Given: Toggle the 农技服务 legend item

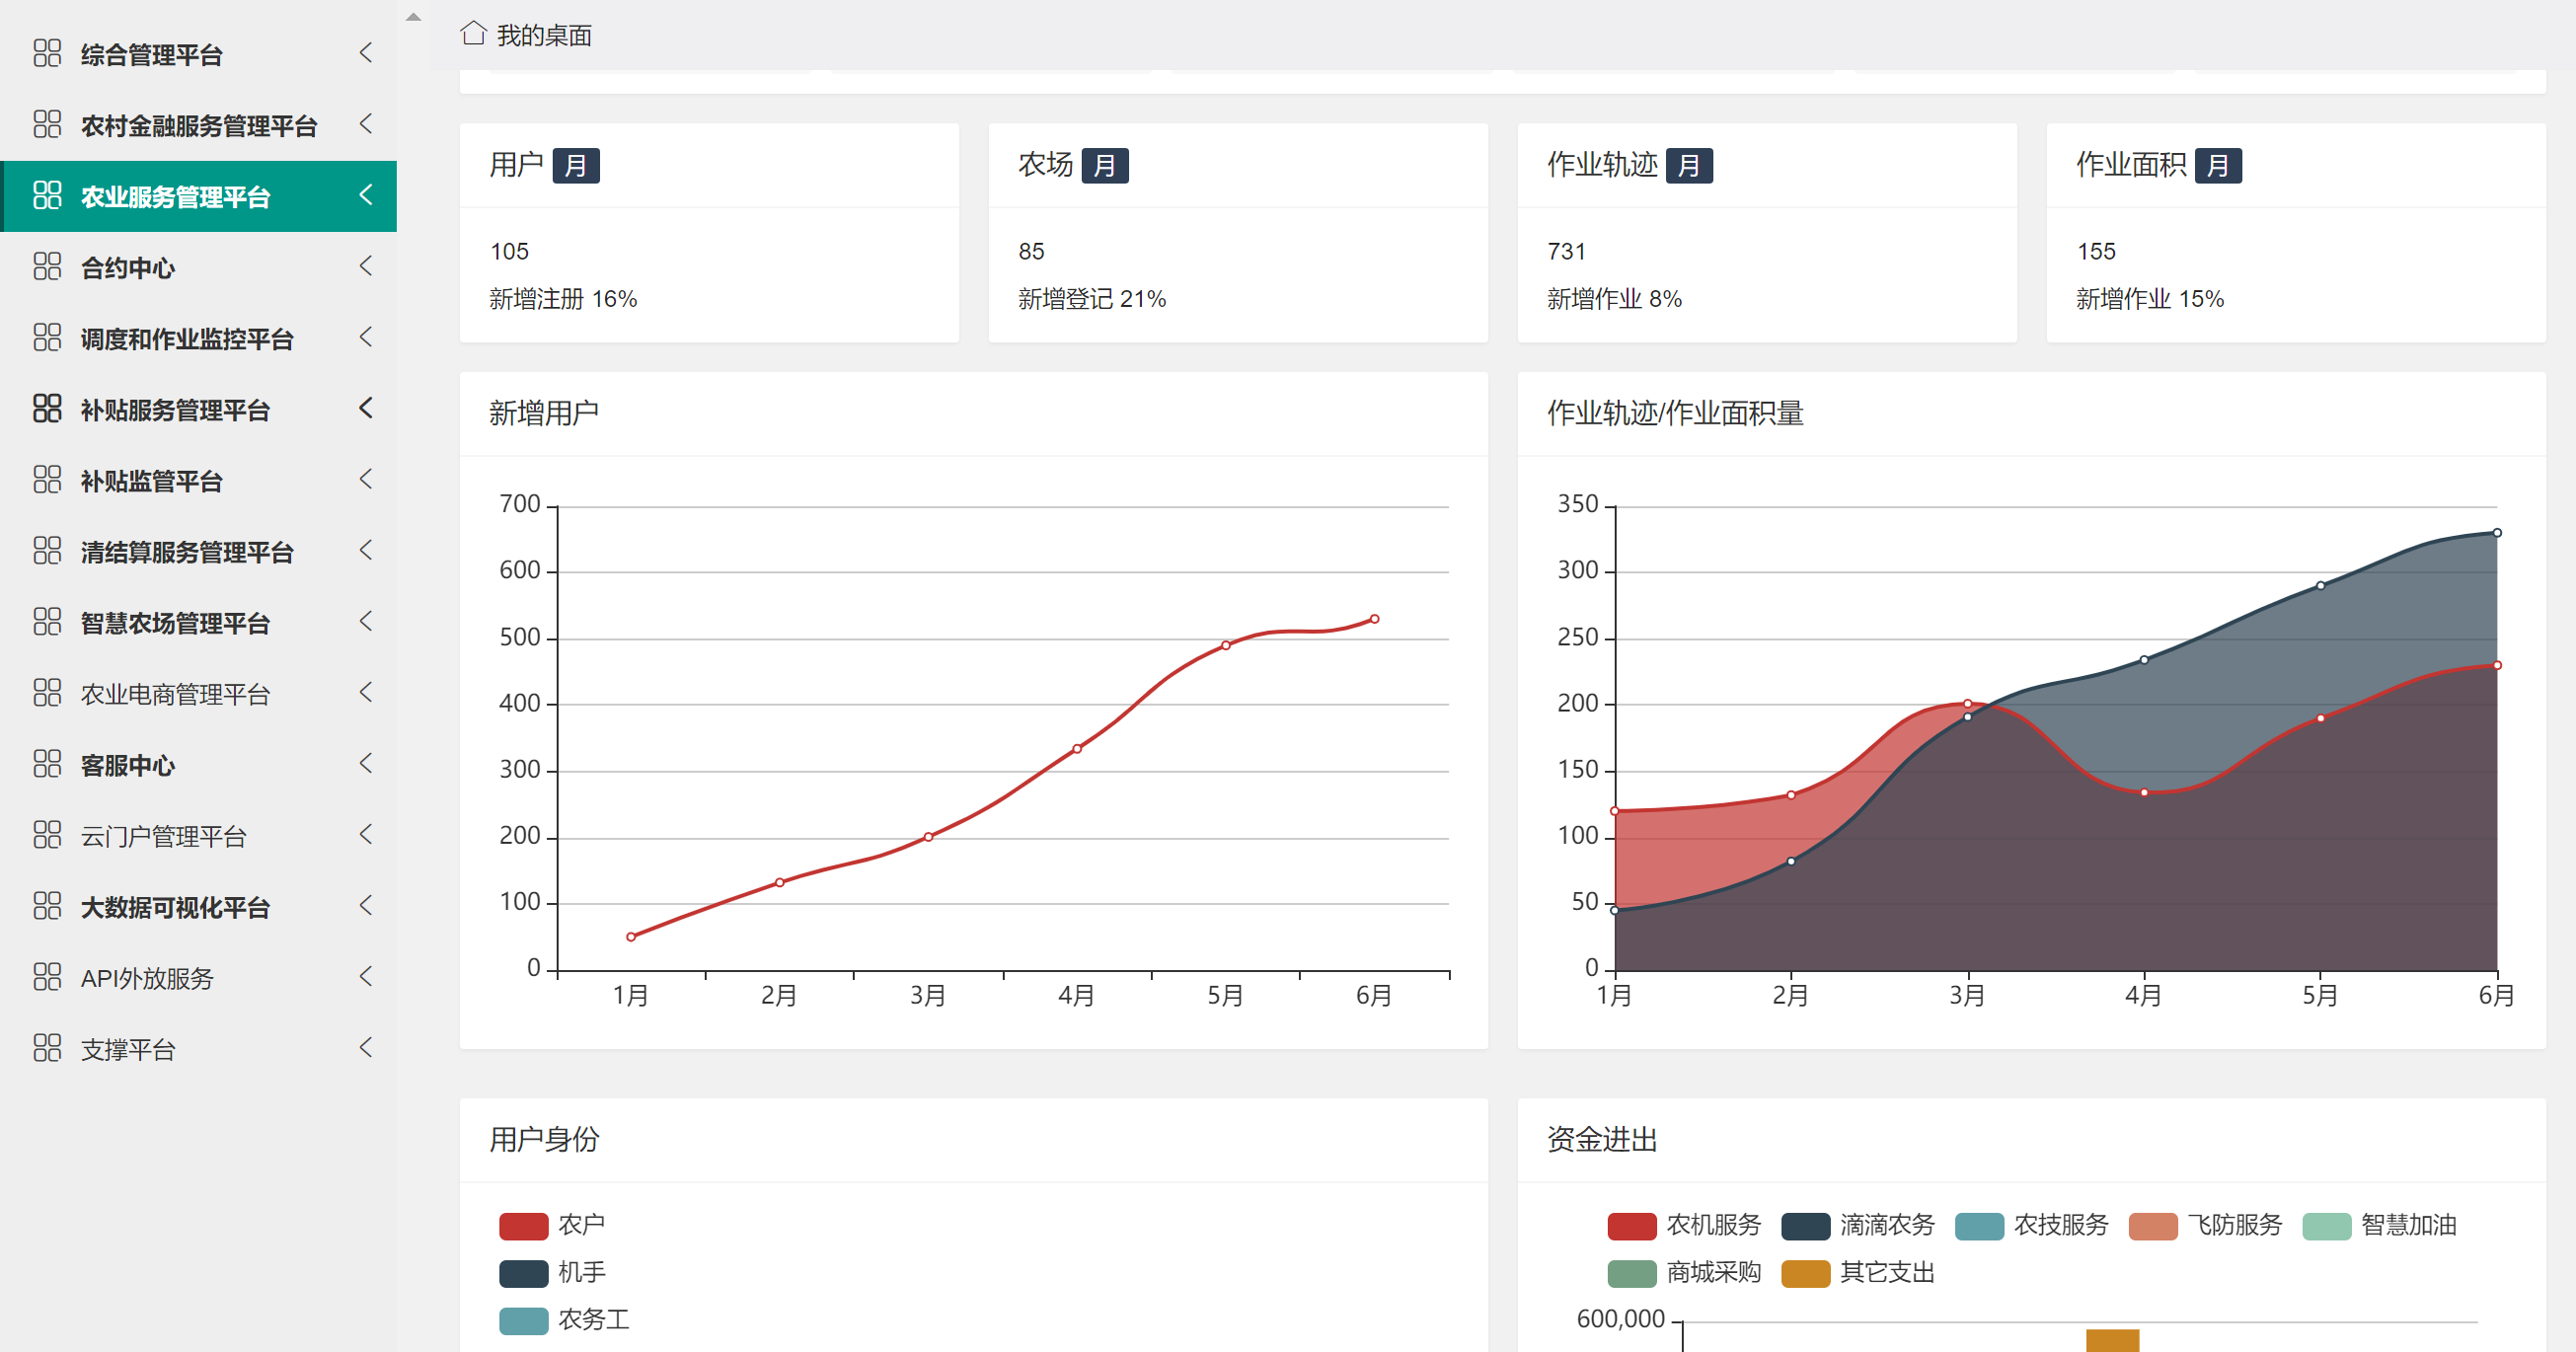Looking at the screenshot, I should 2032,1225.
